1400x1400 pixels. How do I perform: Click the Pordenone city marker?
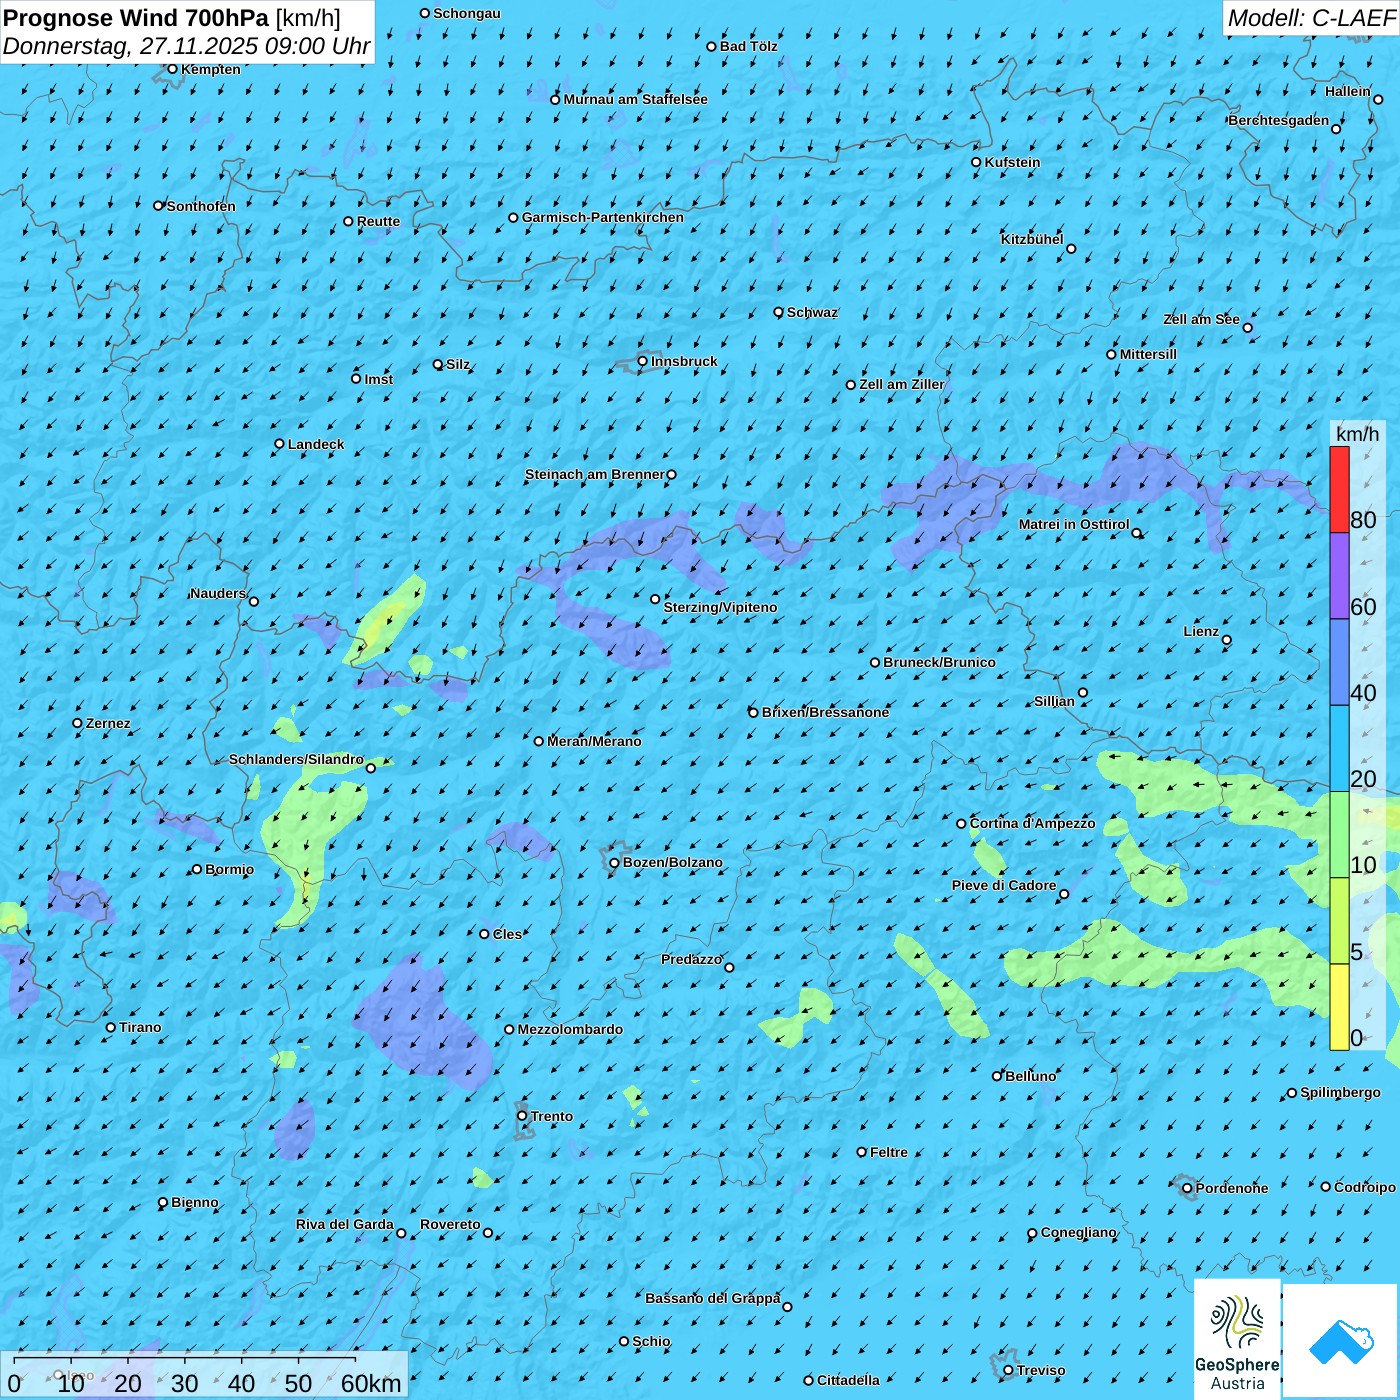click(1187, 1188)
